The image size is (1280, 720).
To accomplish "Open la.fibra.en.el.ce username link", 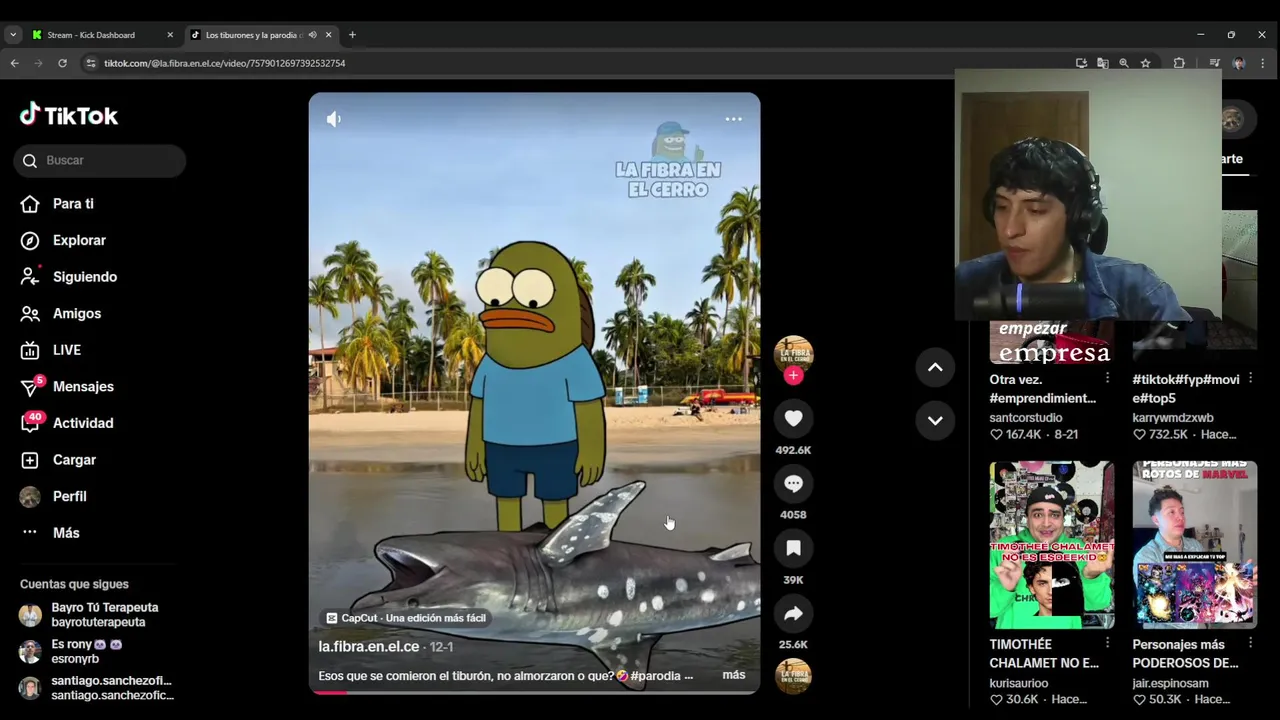I will point(368,647).
